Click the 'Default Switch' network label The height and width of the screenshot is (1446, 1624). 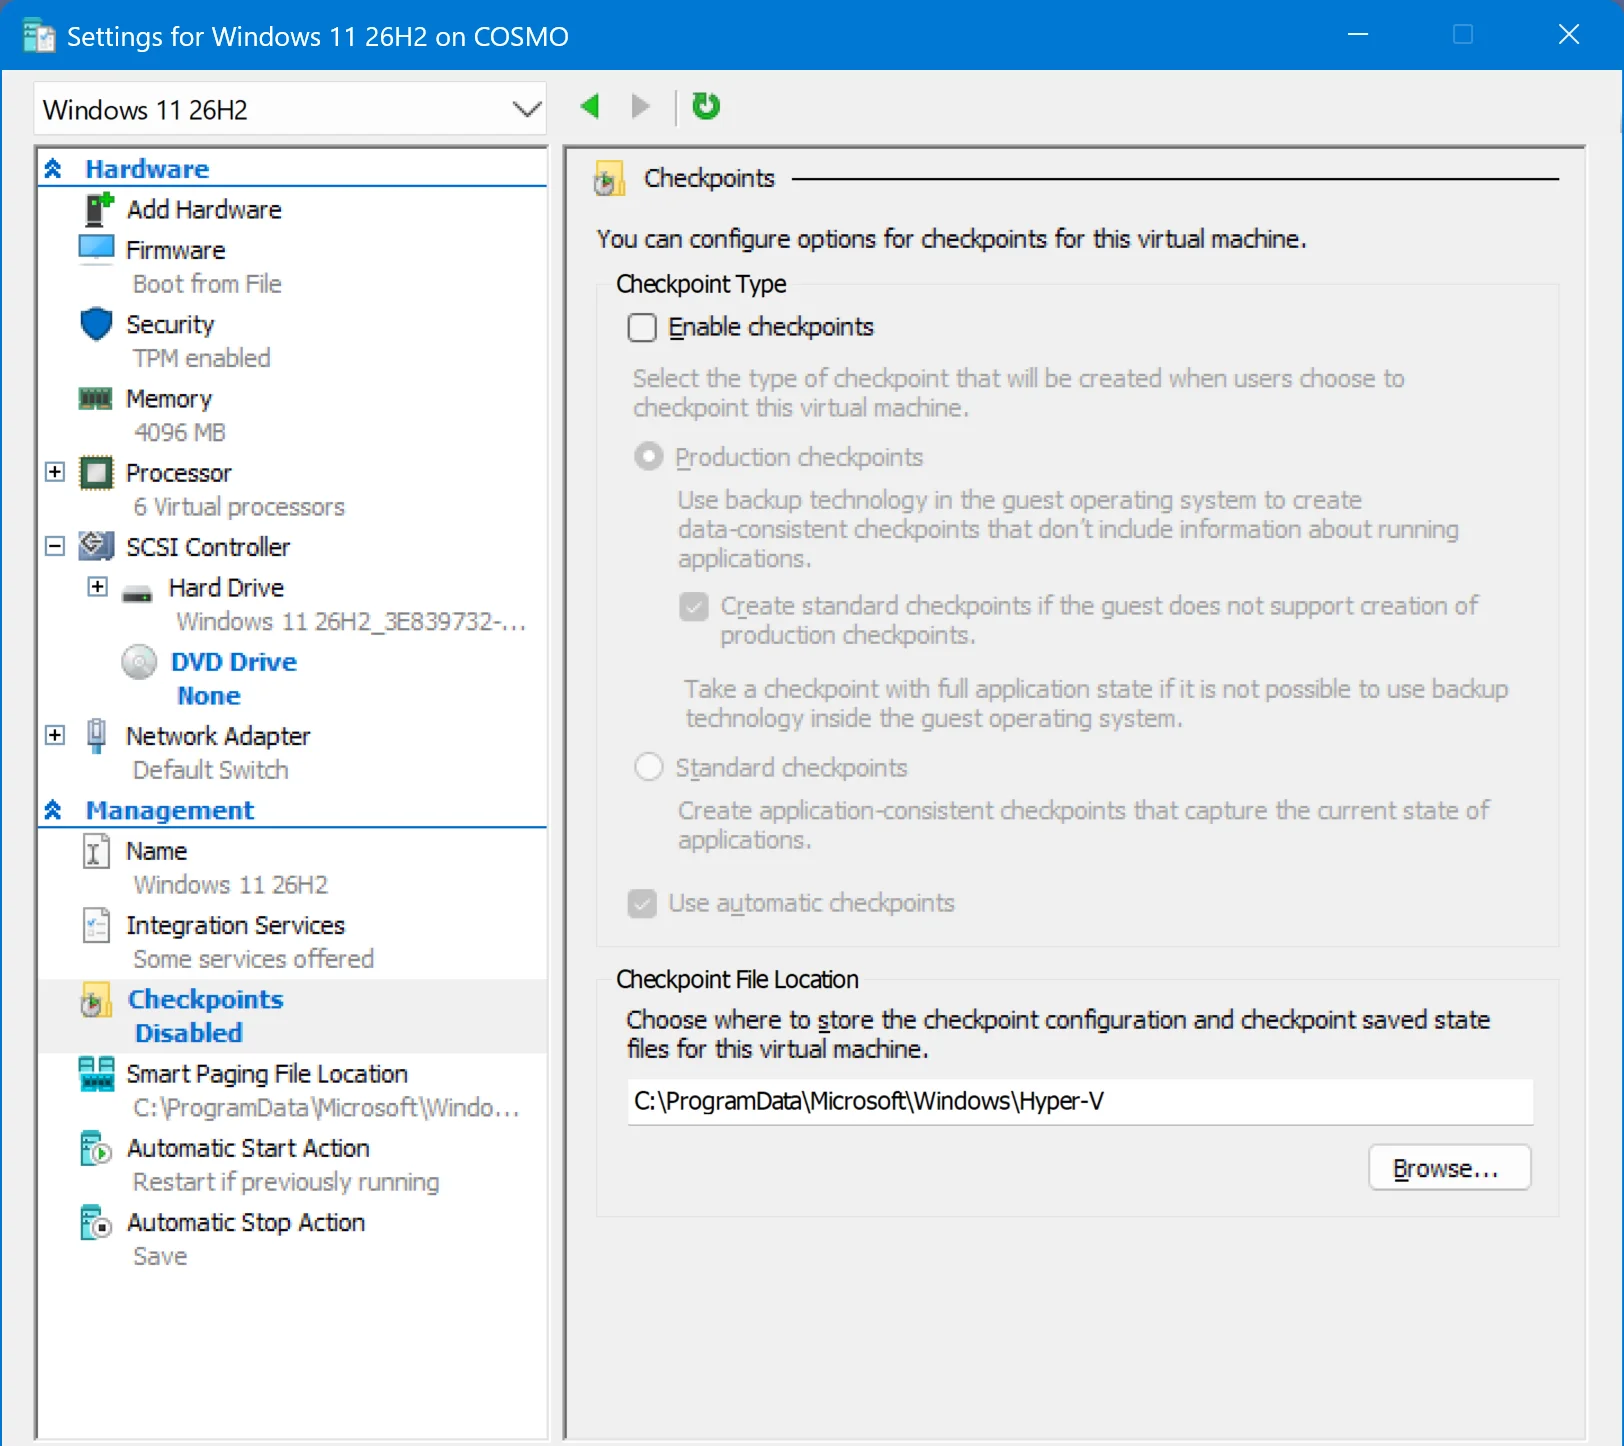[x=211, y=770]
